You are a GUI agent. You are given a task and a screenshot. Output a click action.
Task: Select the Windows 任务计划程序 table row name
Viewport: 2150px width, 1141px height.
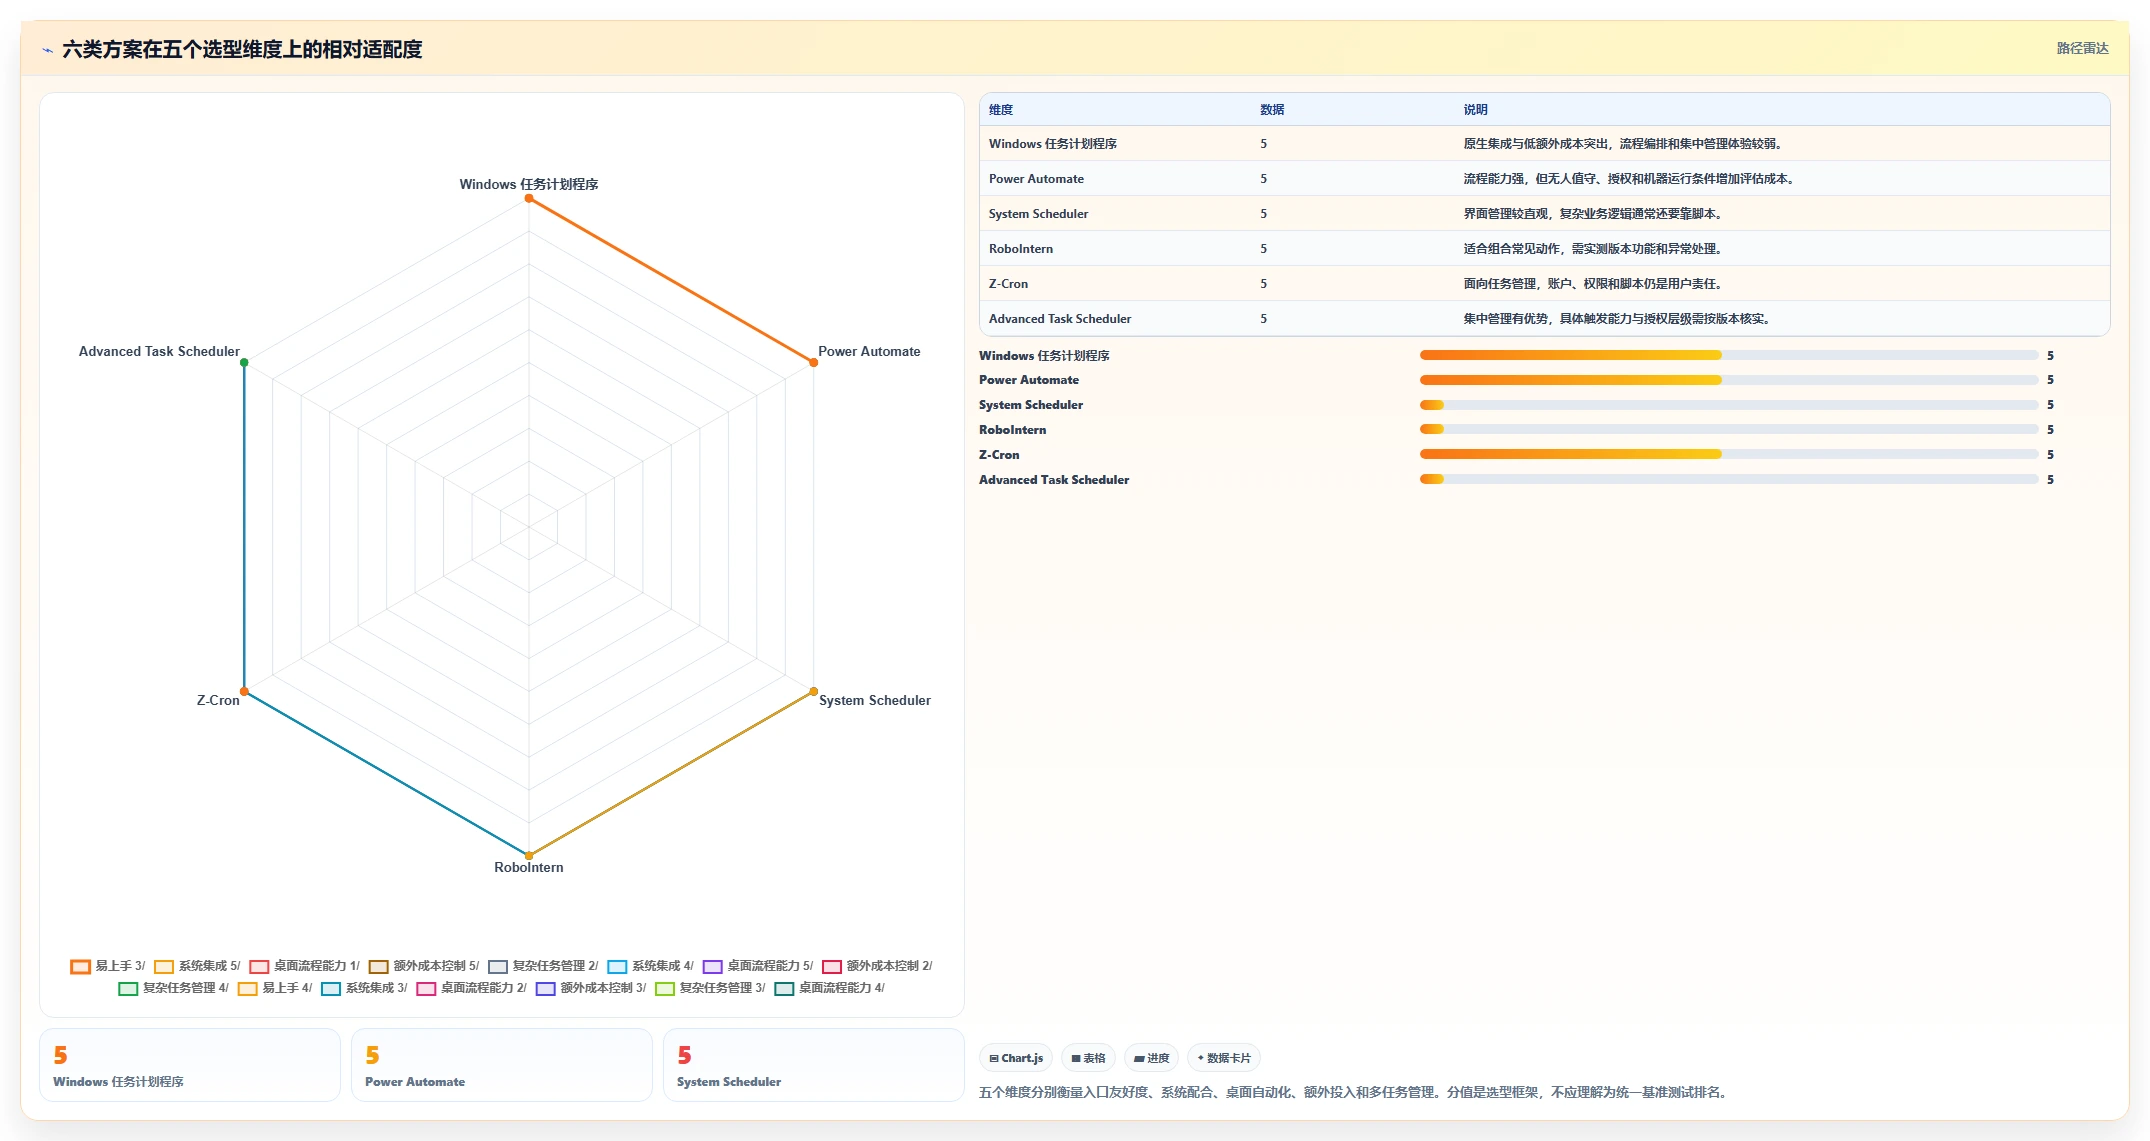coord(1053,144)
